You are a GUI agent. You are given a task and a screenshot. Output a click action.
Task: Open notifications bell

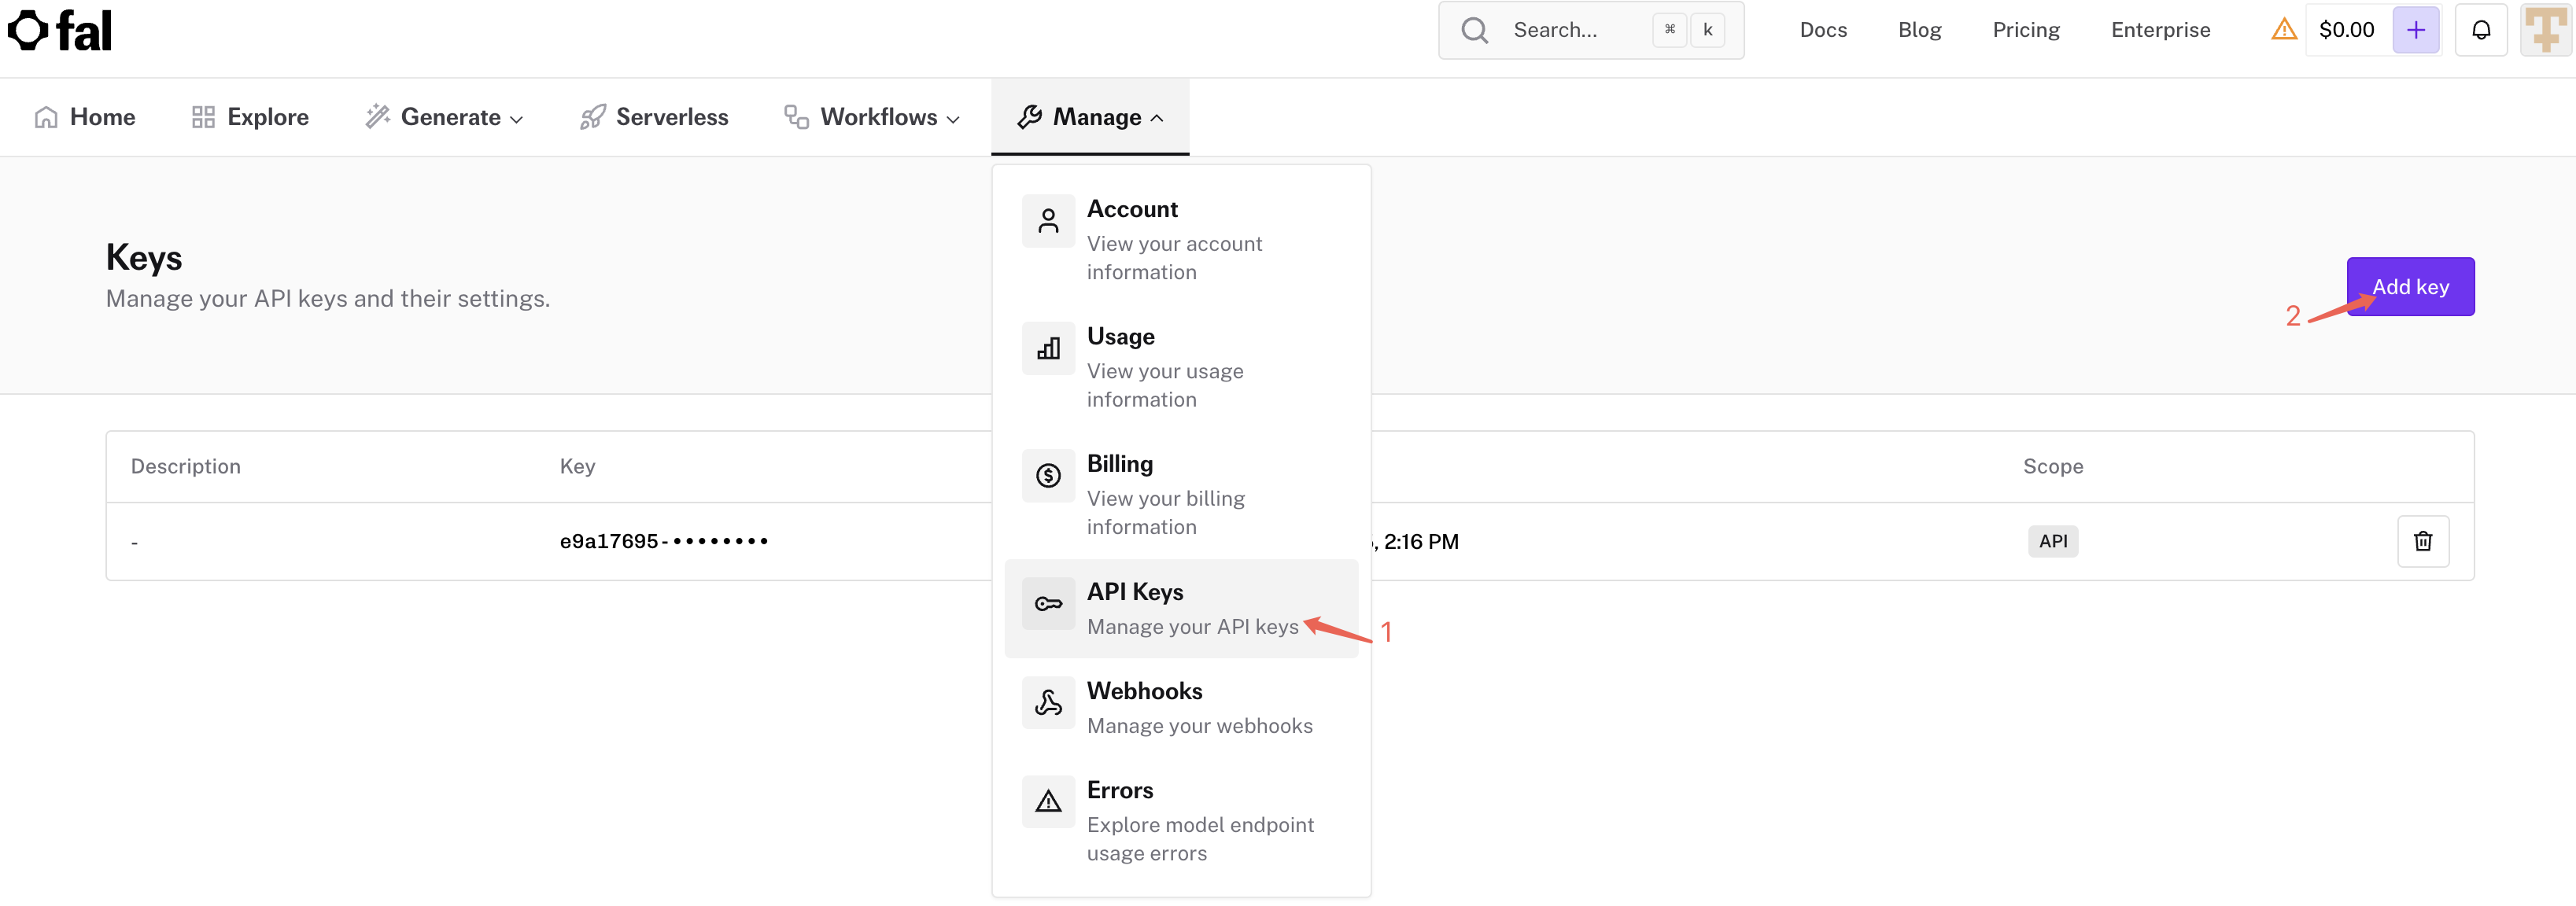[2480, 30]
